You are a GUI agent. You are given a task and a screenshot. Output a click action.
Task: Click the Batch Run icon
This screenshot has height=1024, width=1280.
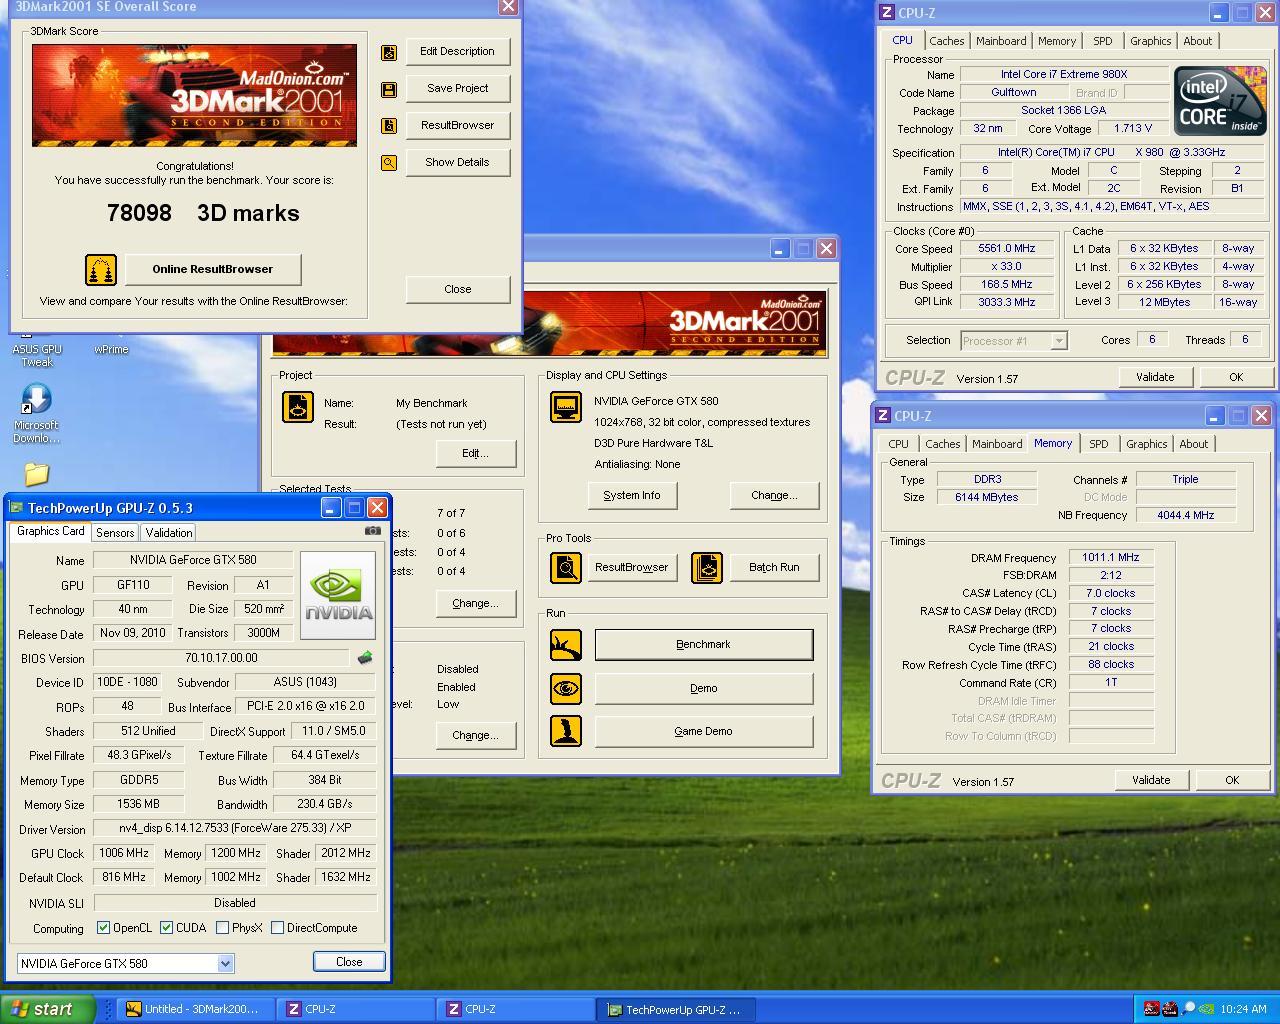707,568
